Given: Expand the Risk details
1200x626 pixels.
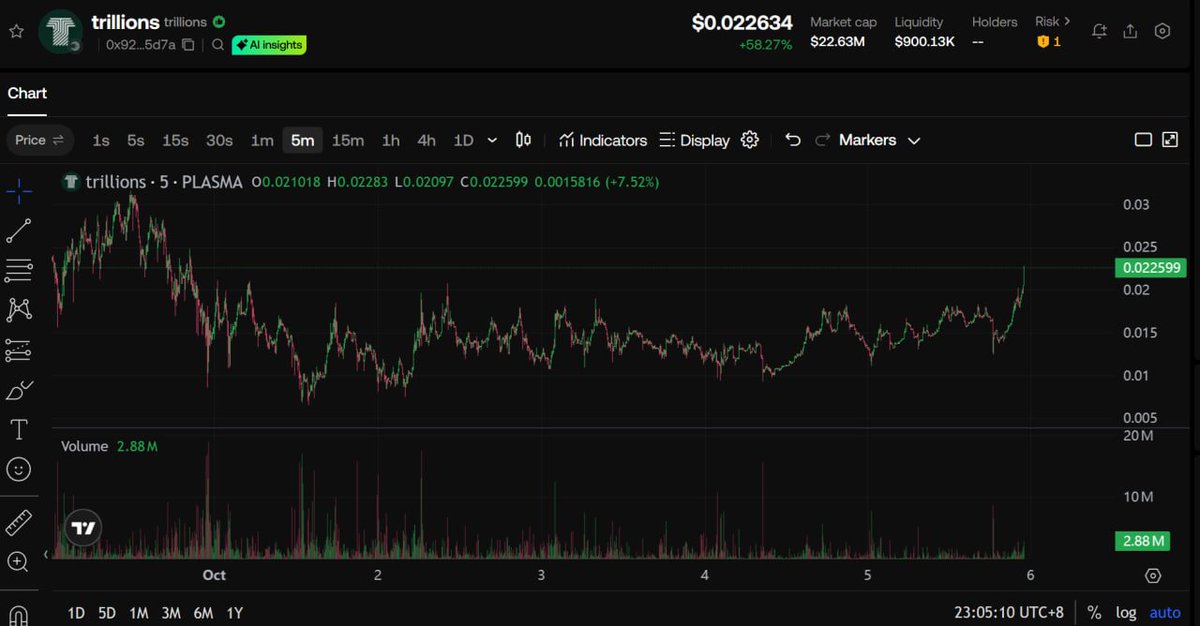Looking at the screenshot, I should click(x=1053, y=21).
